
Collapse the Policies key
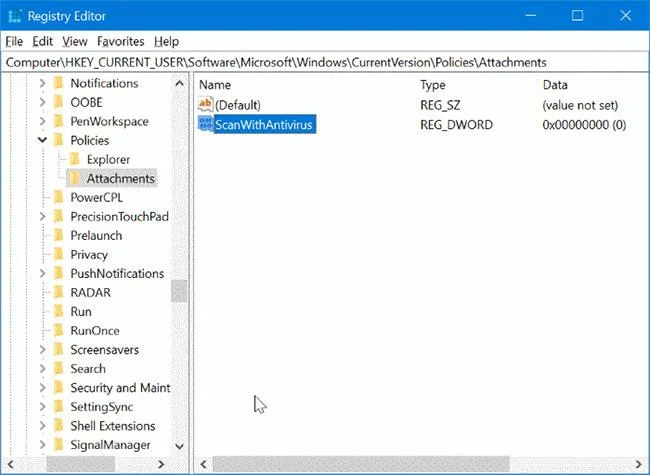click(x=42, y=141)
